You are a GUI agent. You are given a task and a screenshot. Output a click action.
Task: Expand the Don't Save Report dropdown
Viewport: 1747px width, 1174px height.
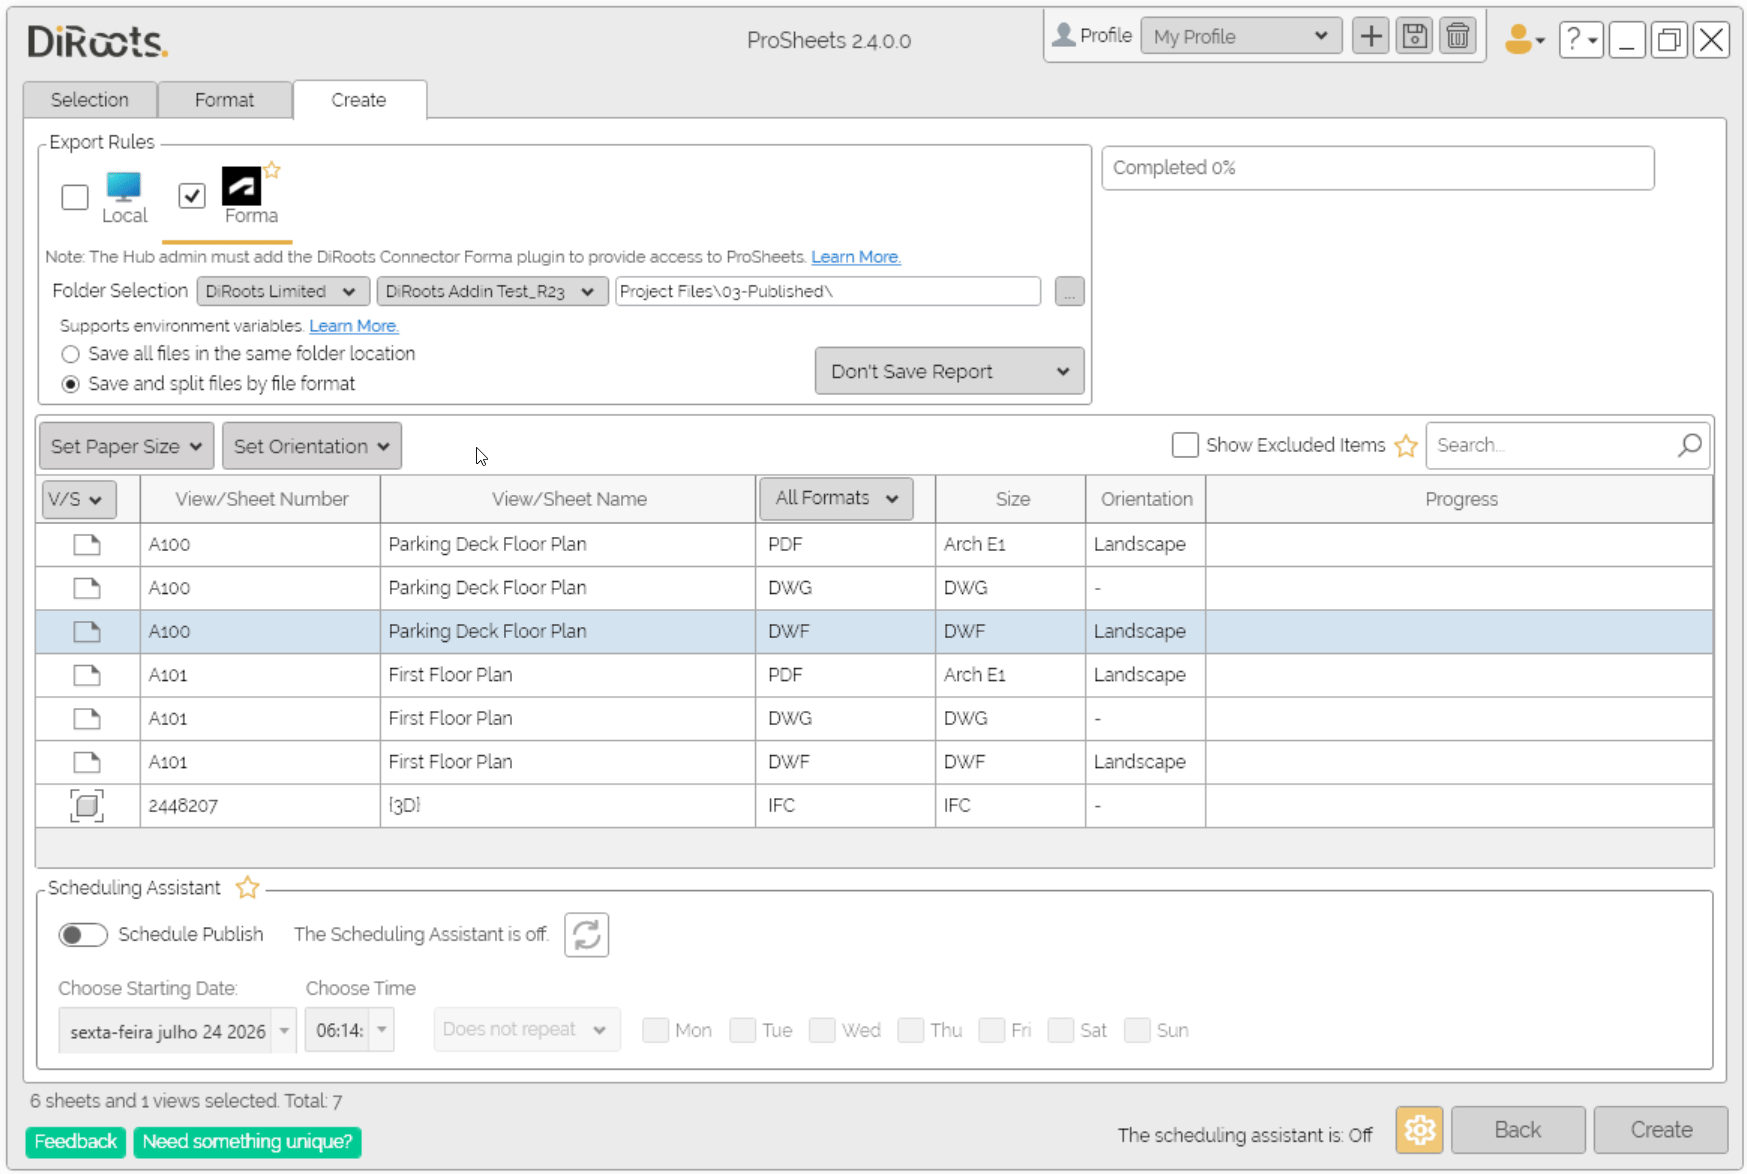click(949, 371)
